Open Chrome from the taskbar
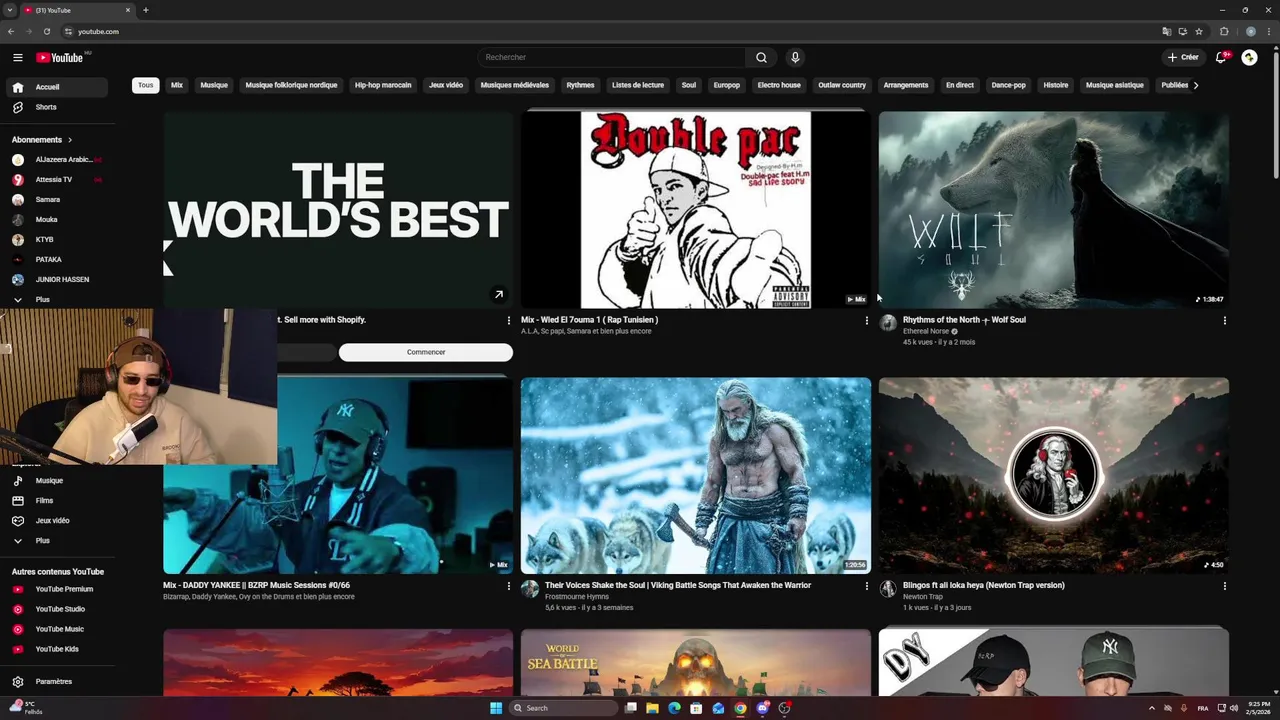The height and width of the screenshot is (720, 1280). (x=740, y=708)
